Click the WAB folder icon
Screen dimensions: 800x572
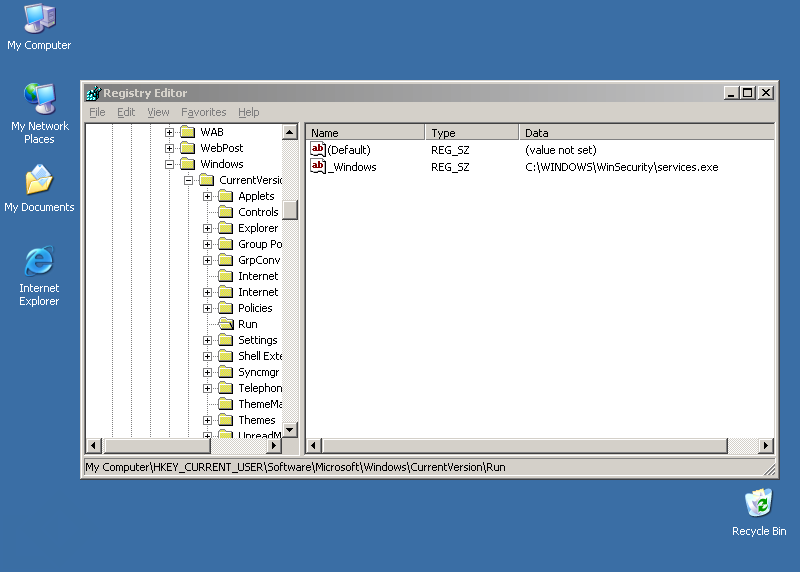[x=188, y=132]
